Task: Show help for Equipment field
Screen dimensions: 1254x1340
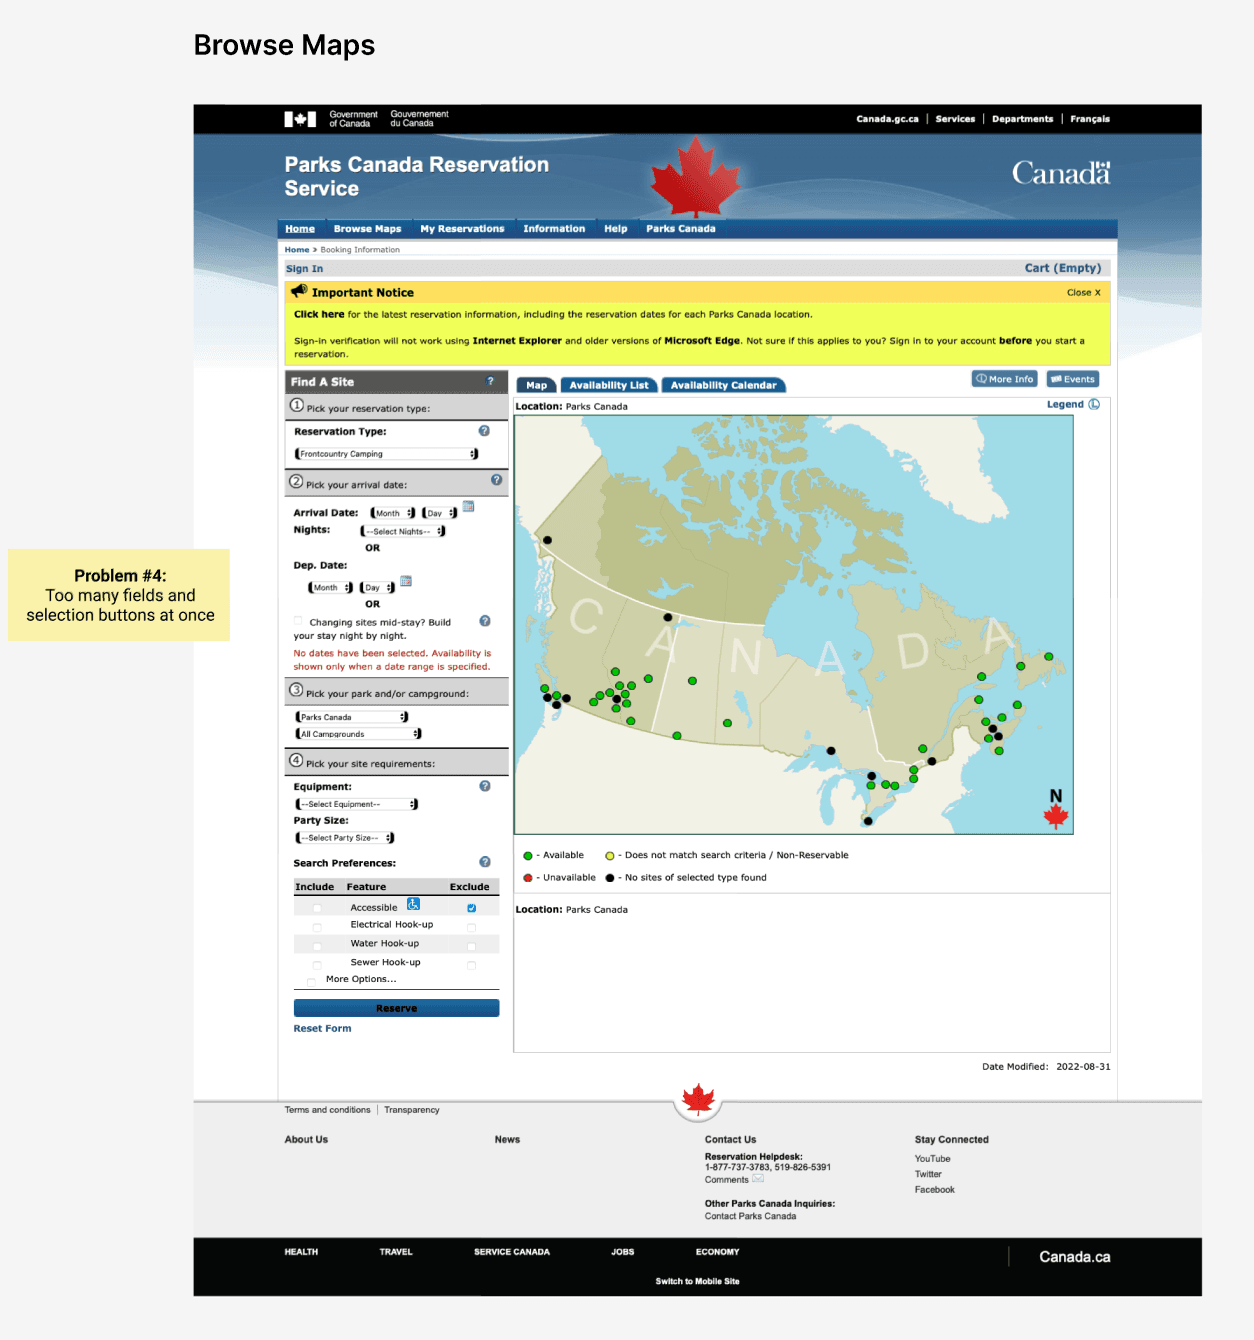Action: [x=485, y=786]
